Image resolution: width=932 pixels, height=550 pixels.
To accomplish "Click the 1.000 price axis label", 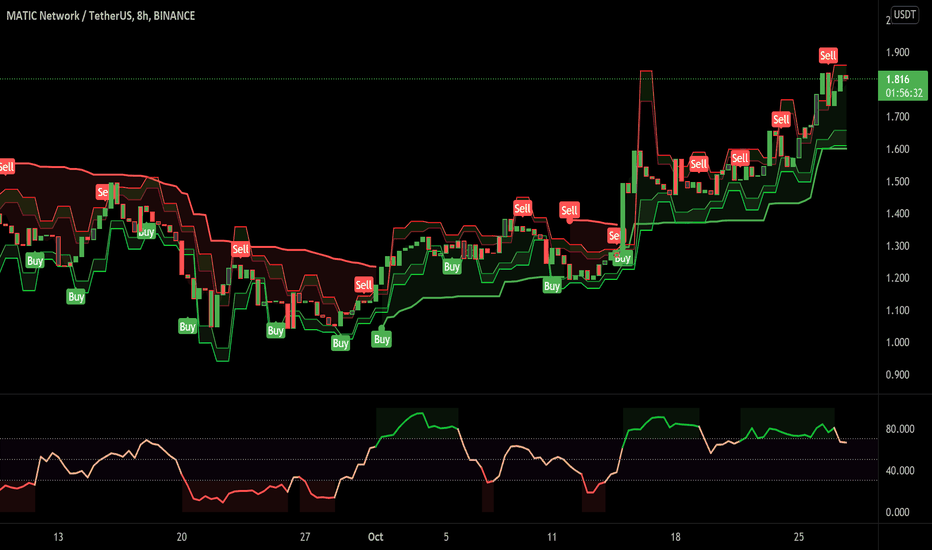I will (x=898, y=342).
